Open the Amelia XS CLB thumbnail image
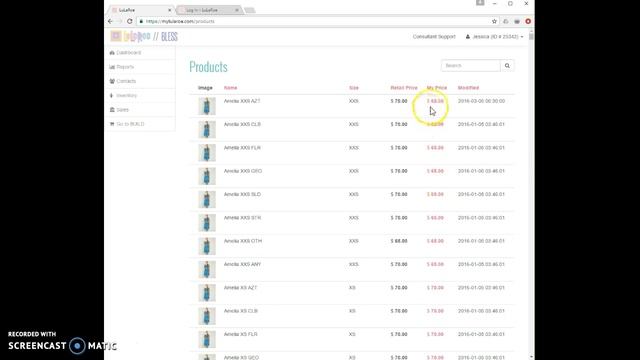 pyautogui.click(x=207, y=316)
